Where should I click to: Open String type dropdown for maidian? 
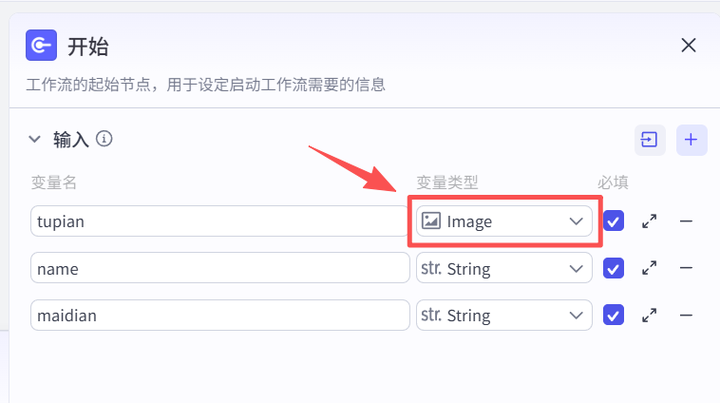click(504, 315)
